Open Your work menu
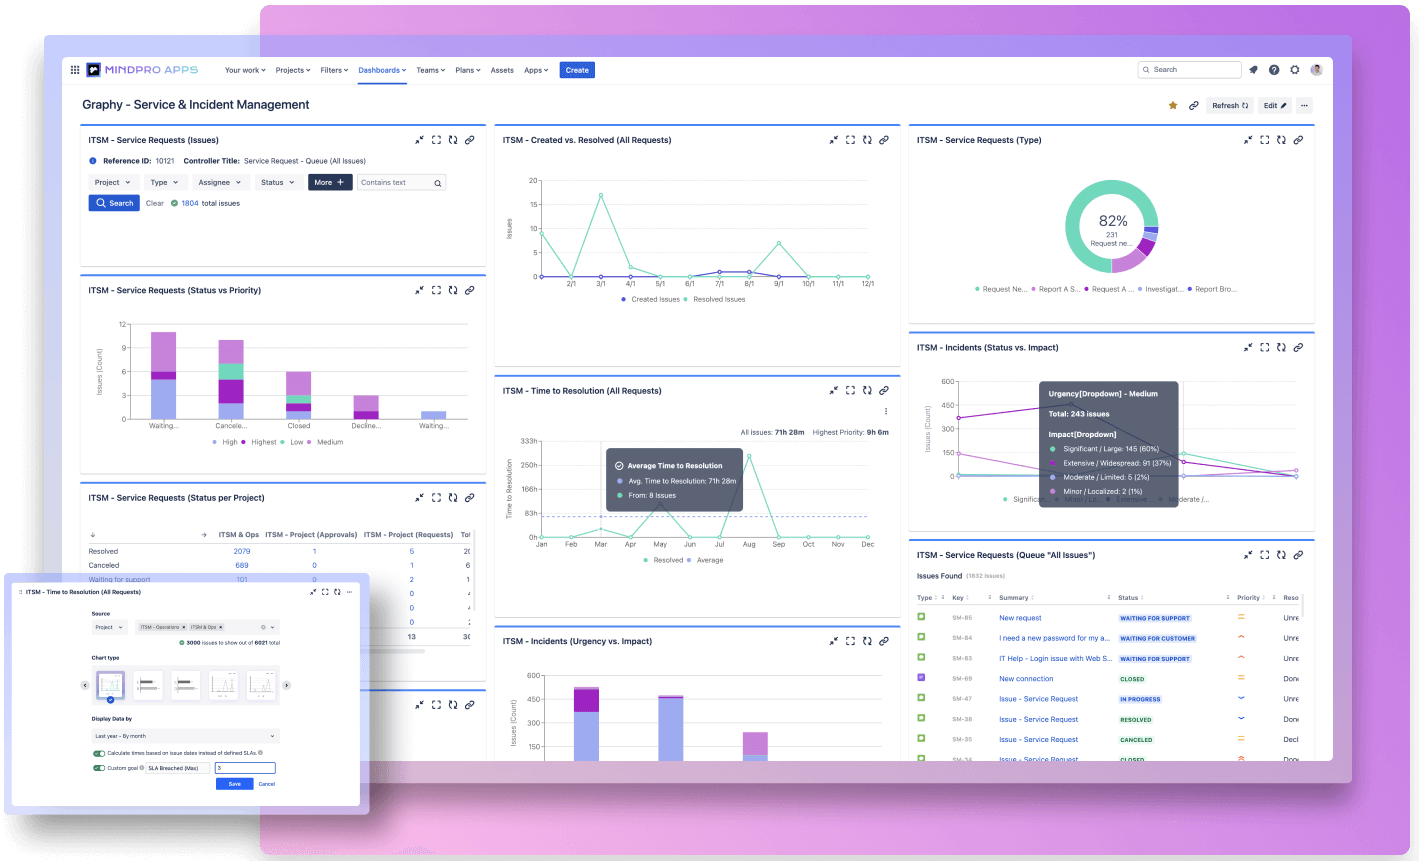 (245, 70)
